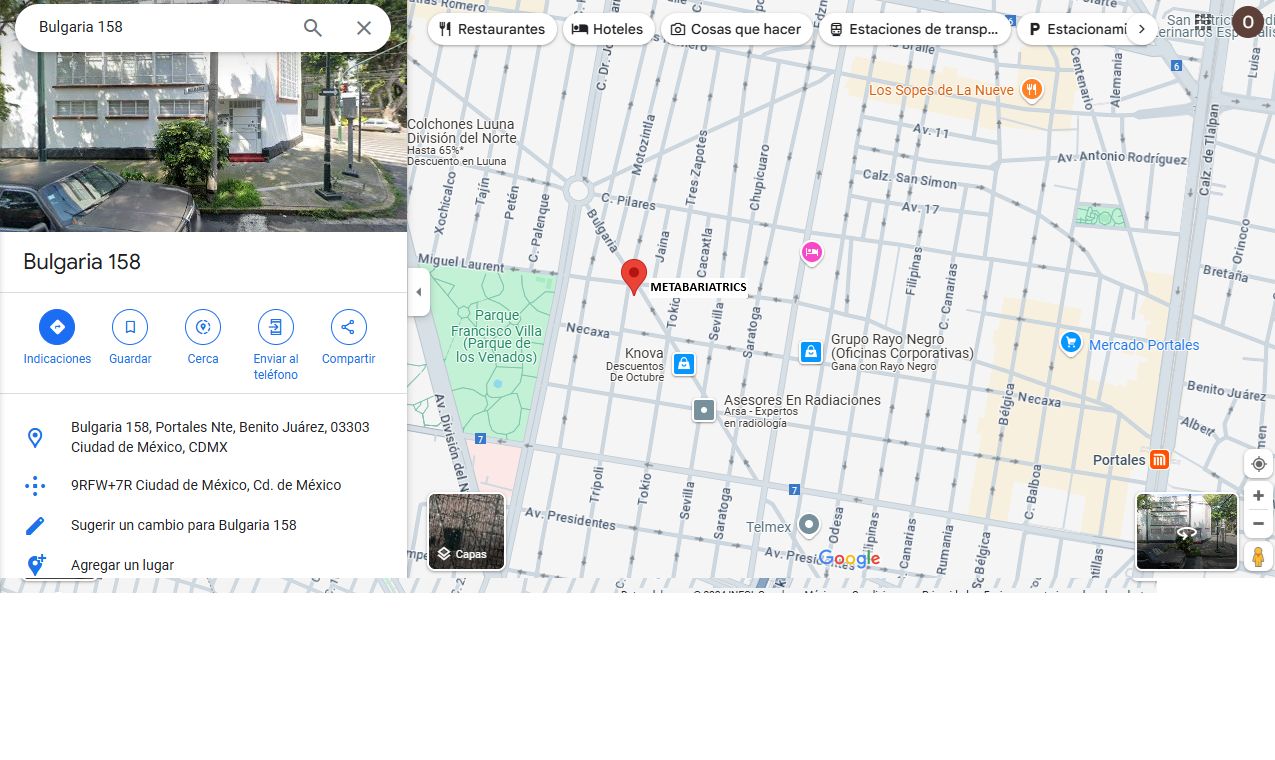Collapse the side panel arrow

(419, 292)
